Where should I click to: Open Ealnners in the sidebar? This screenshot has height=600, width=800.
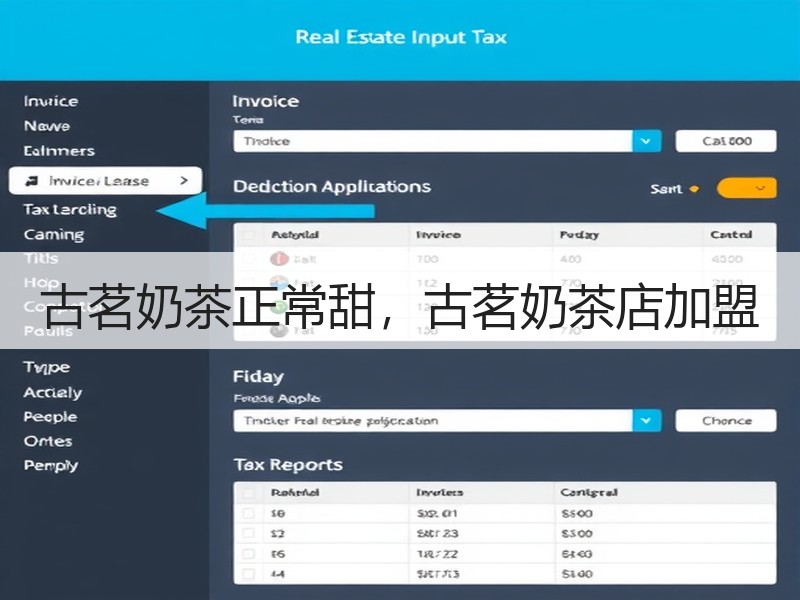[59, 151]
